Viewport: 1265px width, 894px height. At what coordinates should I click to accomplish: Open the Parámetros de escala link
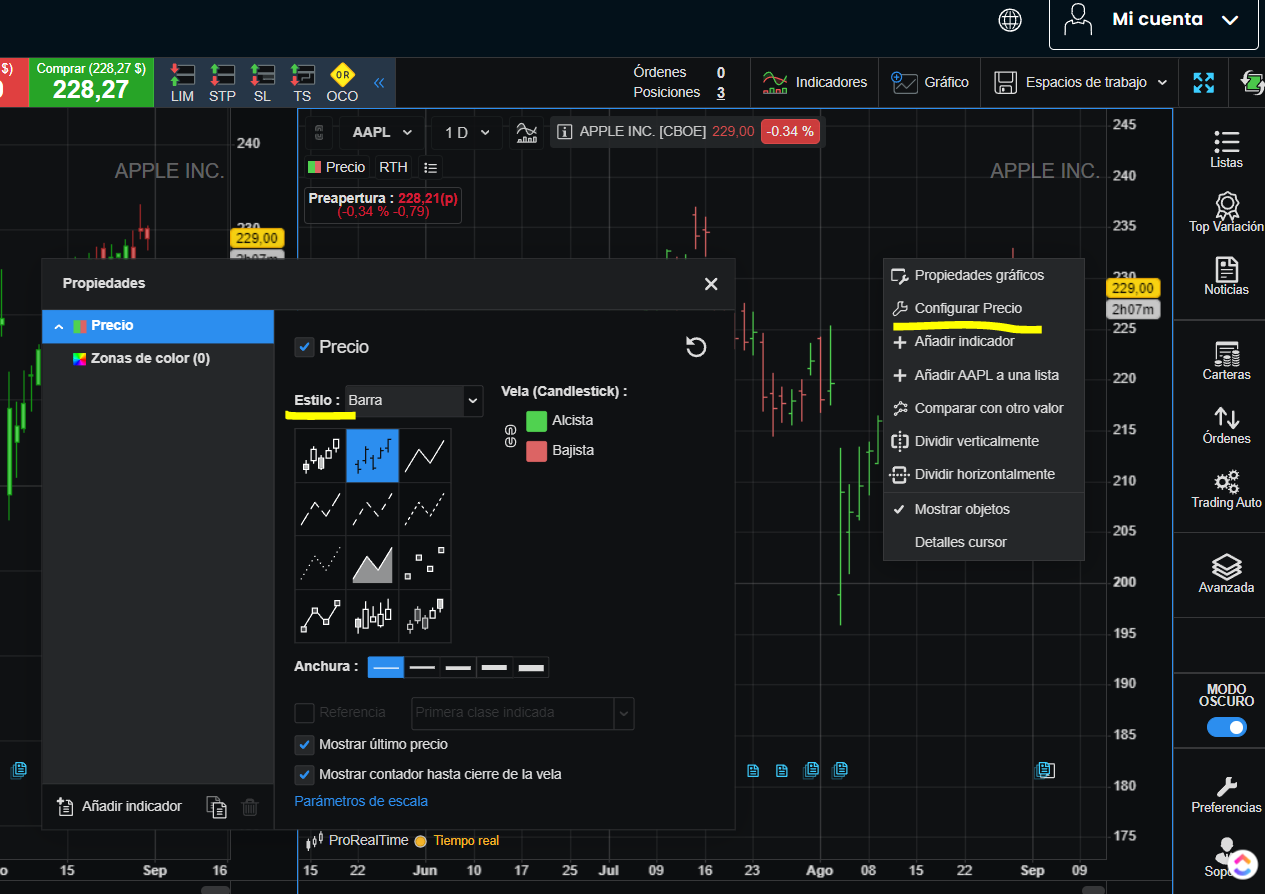click(x=361, y=801)
